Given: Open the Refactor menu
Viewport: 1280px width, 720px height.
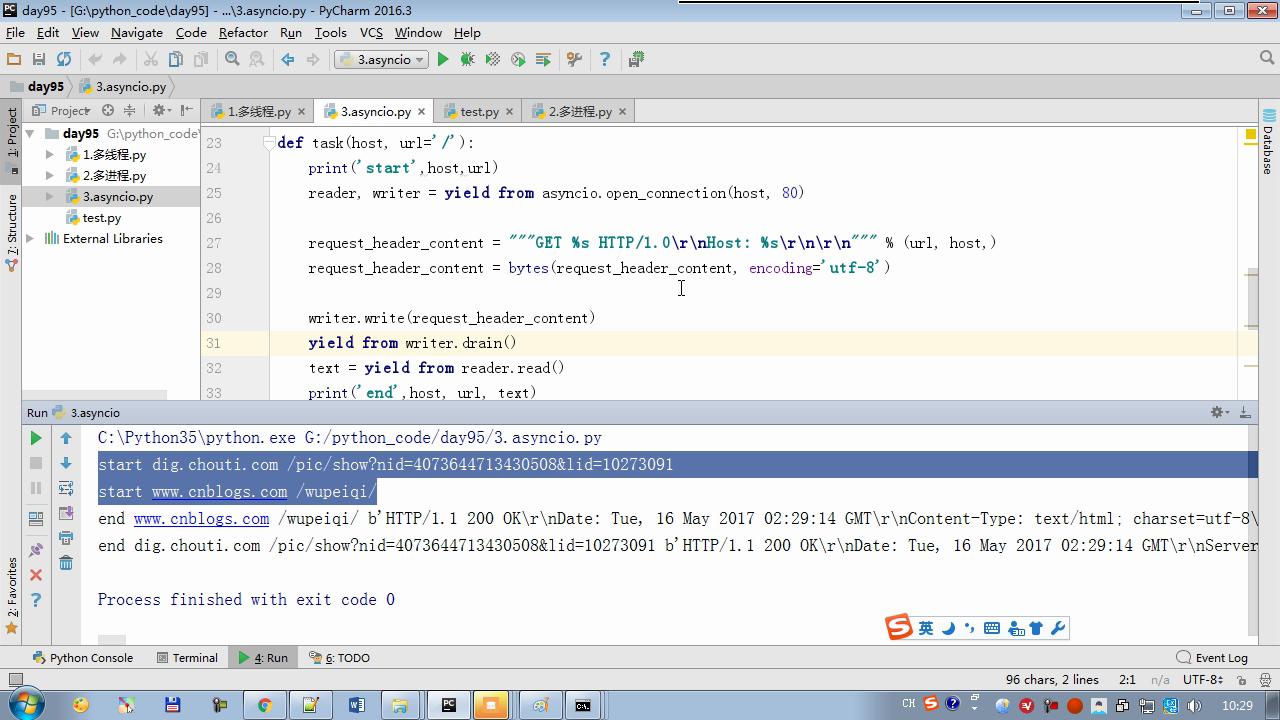Looking at the screenshot, I should click(243, 32).
